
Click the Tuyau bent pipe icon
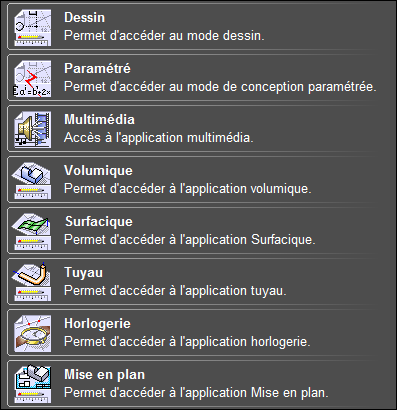point(33,283)
